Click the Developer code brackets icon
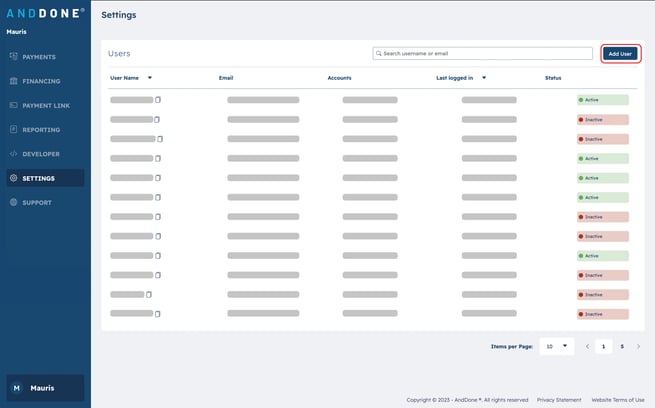This screenshot has width=655, height=408. click(13, 154)
